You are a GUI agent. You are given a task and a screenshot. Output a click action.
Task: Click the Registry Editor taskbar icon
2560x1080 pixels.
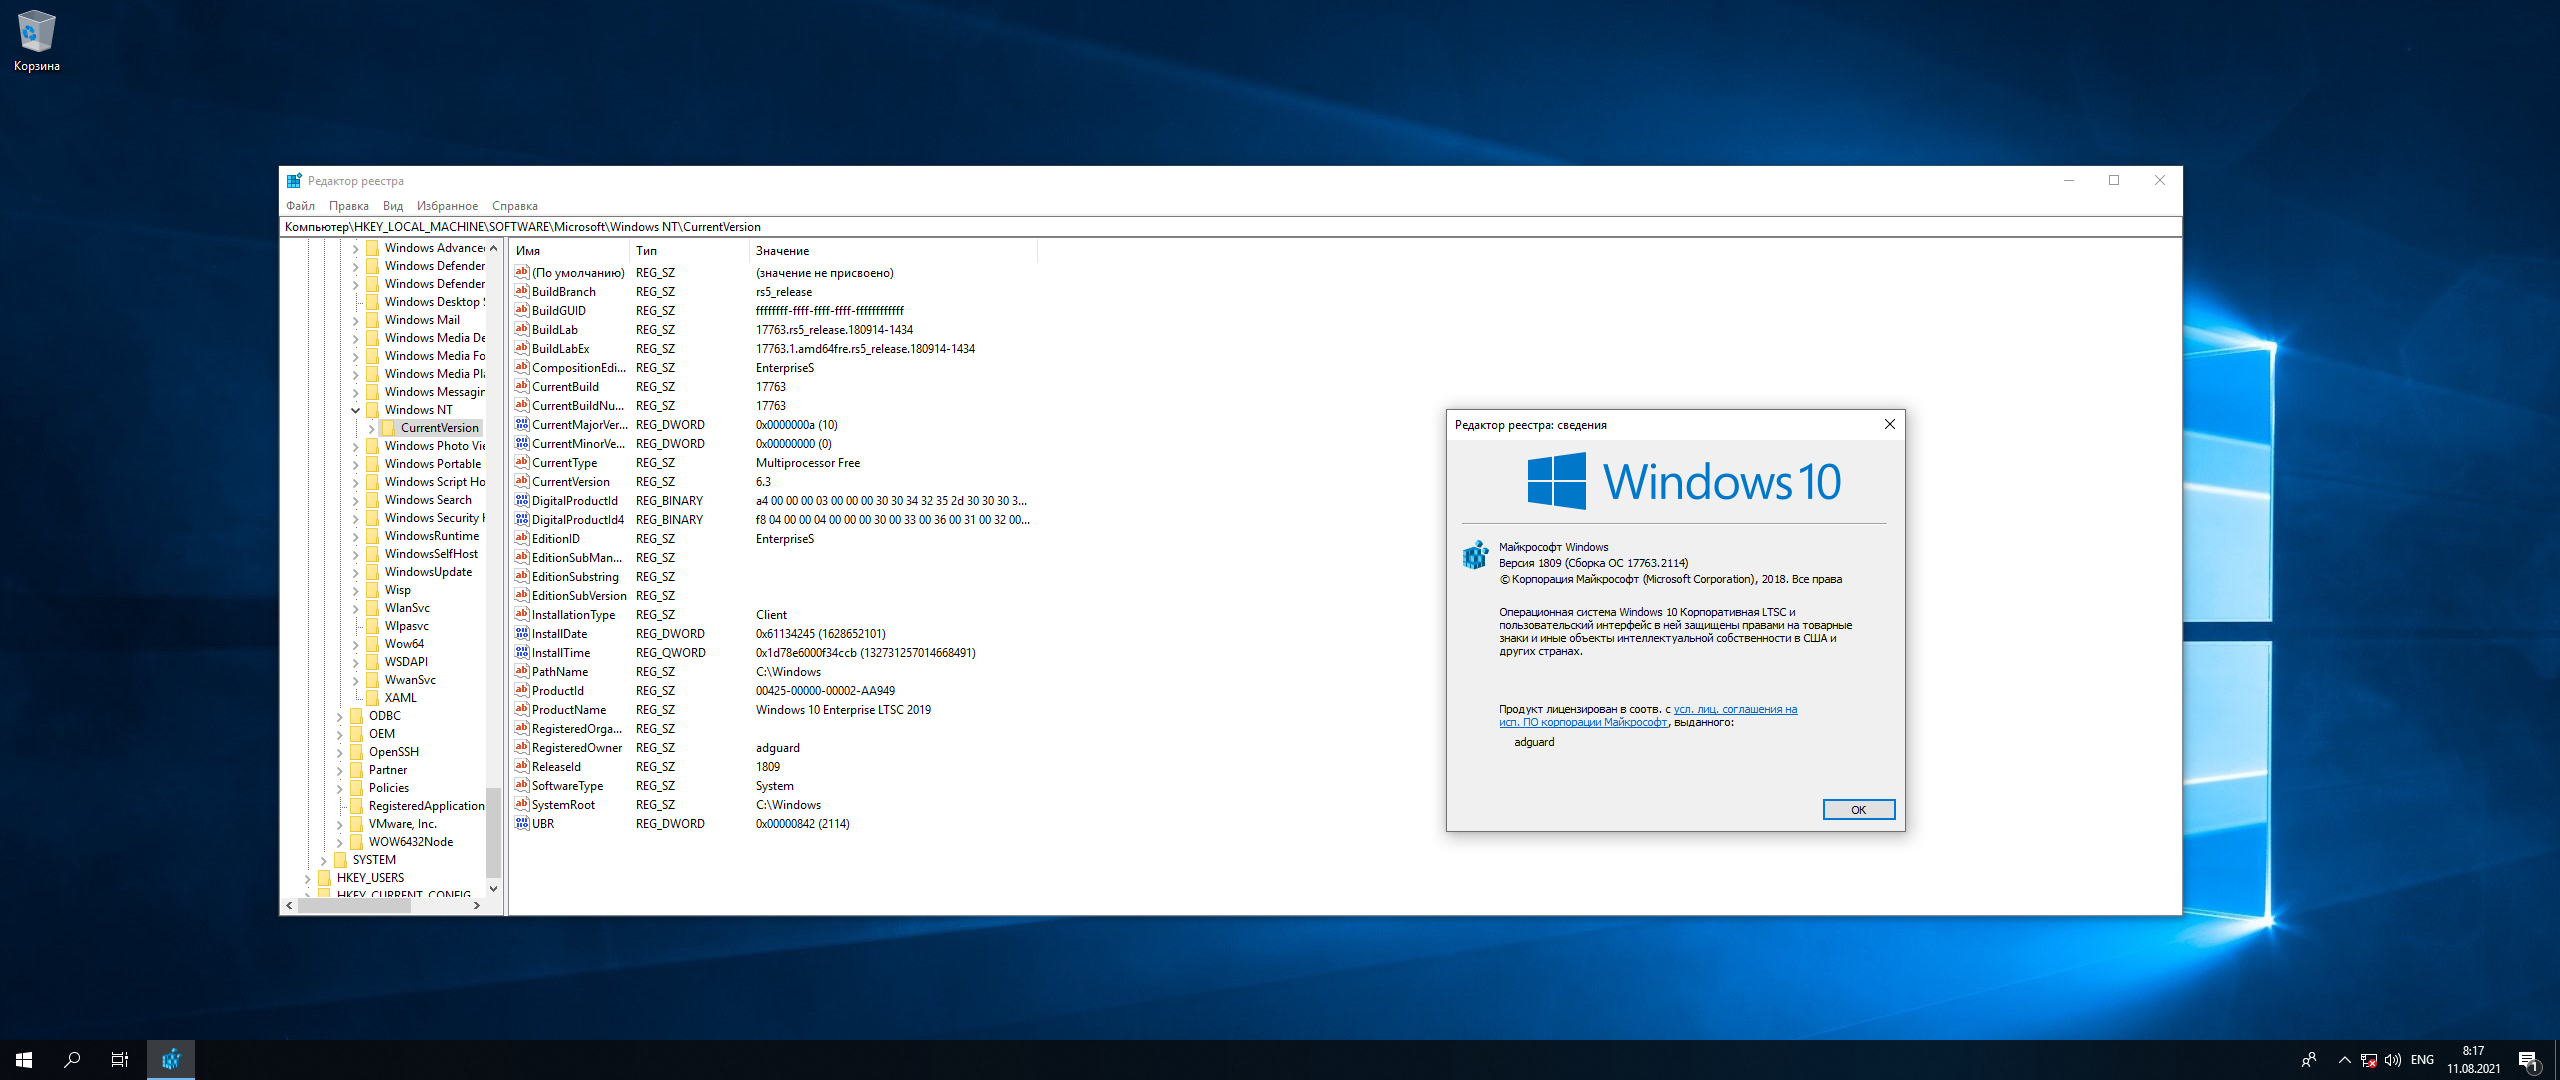171,1060
